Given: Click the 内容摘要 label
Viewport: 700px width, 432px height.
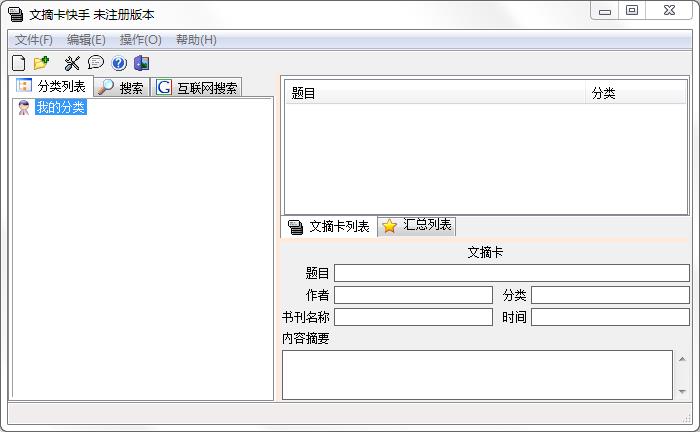Looking at the screenshot, I should click(306, 338).
